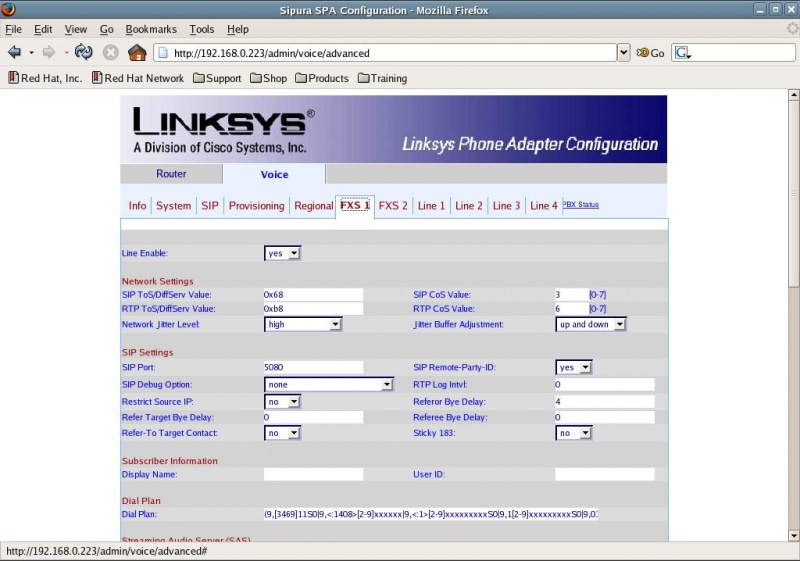The image size is (800, 561).
Task: Open the SIP Debug Option dropdown
Action: click(x=328, y=384)
